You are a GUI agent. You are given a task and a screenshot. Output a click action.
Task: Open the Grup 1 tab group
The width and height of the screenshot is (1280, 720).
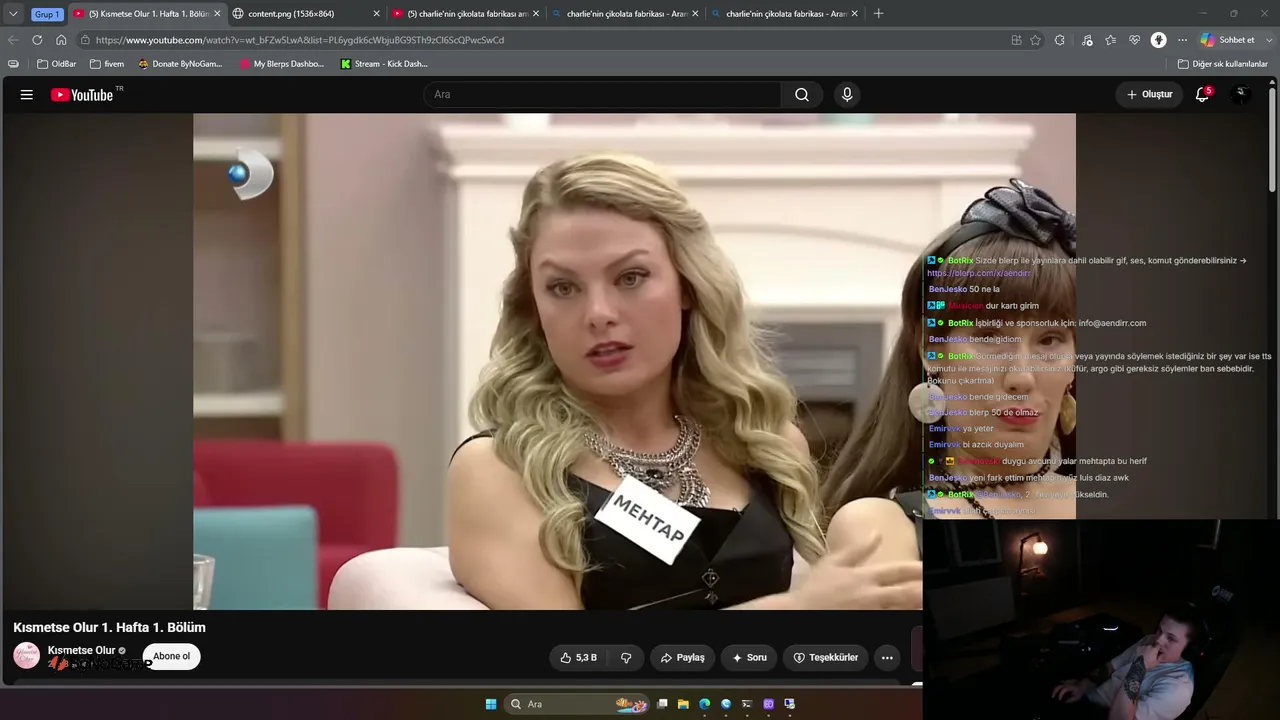pos(47,14)
